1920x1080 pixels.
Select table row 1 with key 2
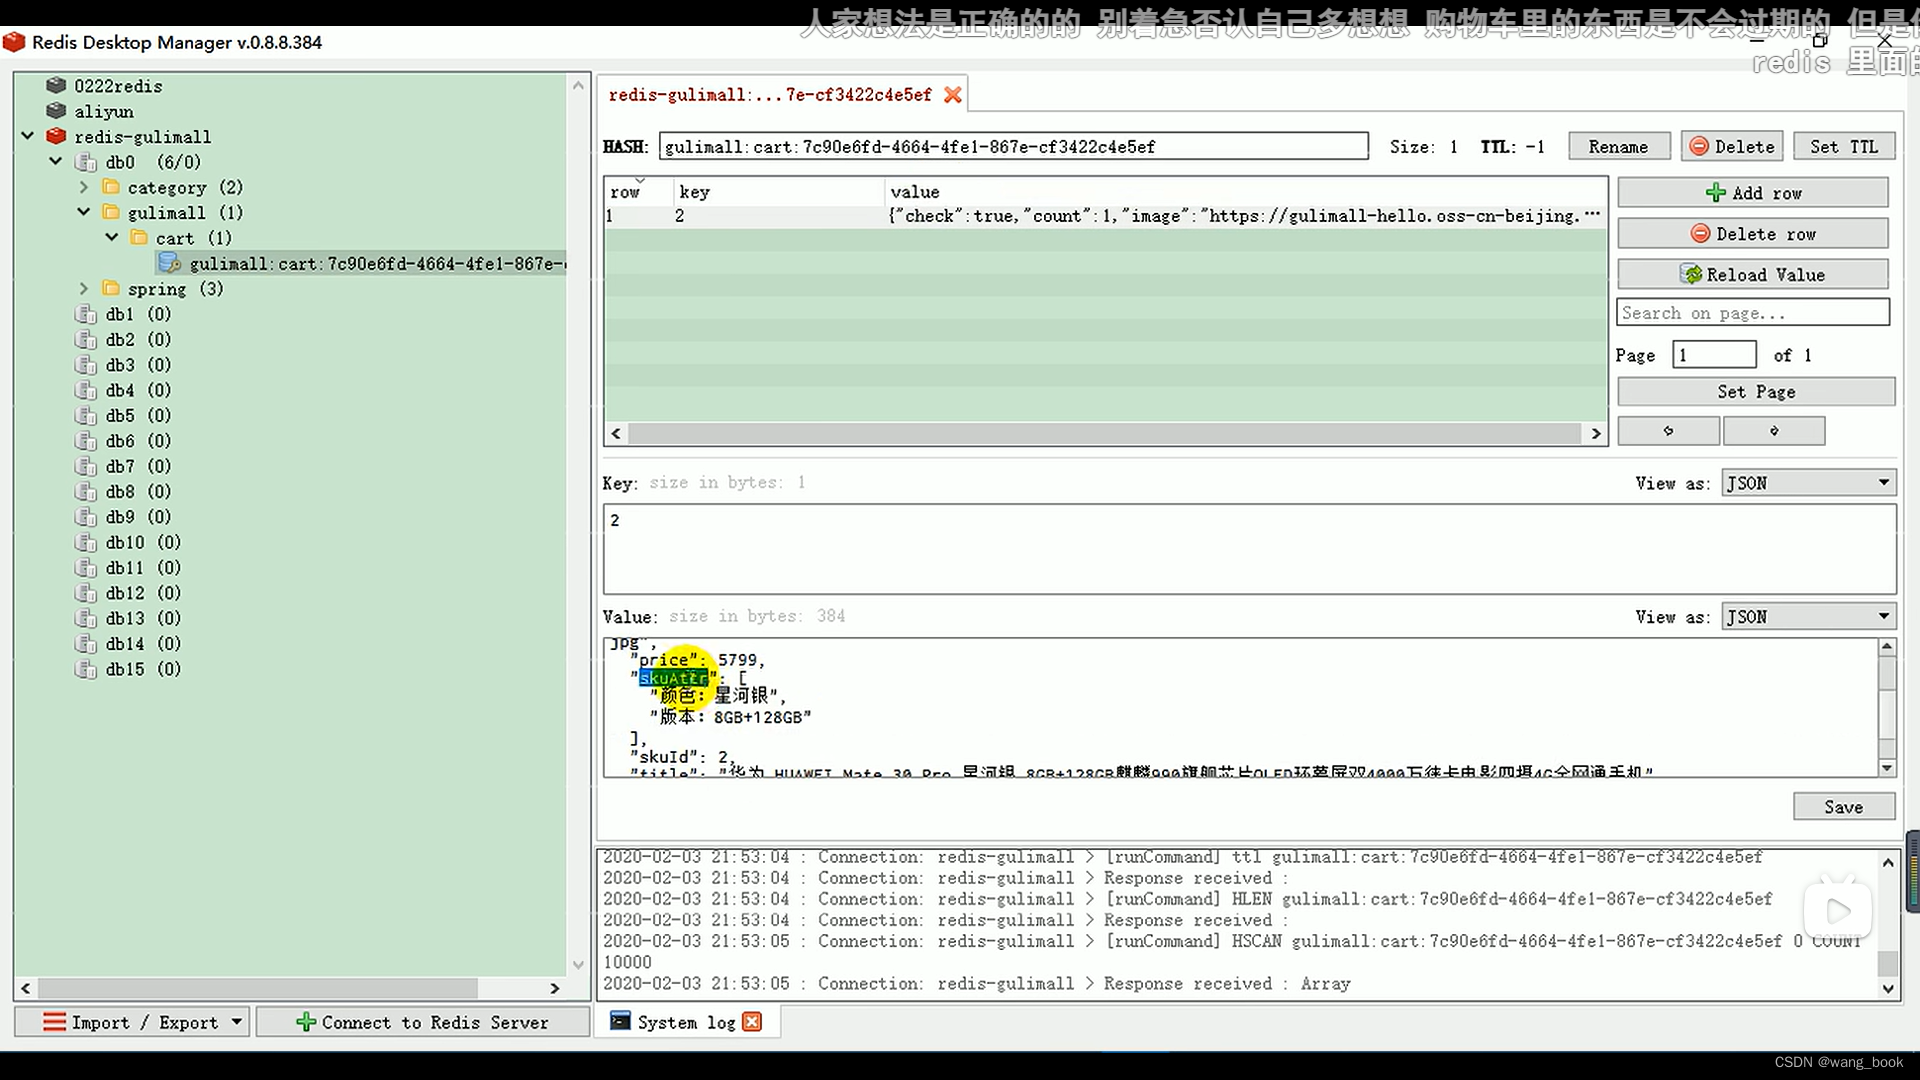click(x=1105, y=216)
